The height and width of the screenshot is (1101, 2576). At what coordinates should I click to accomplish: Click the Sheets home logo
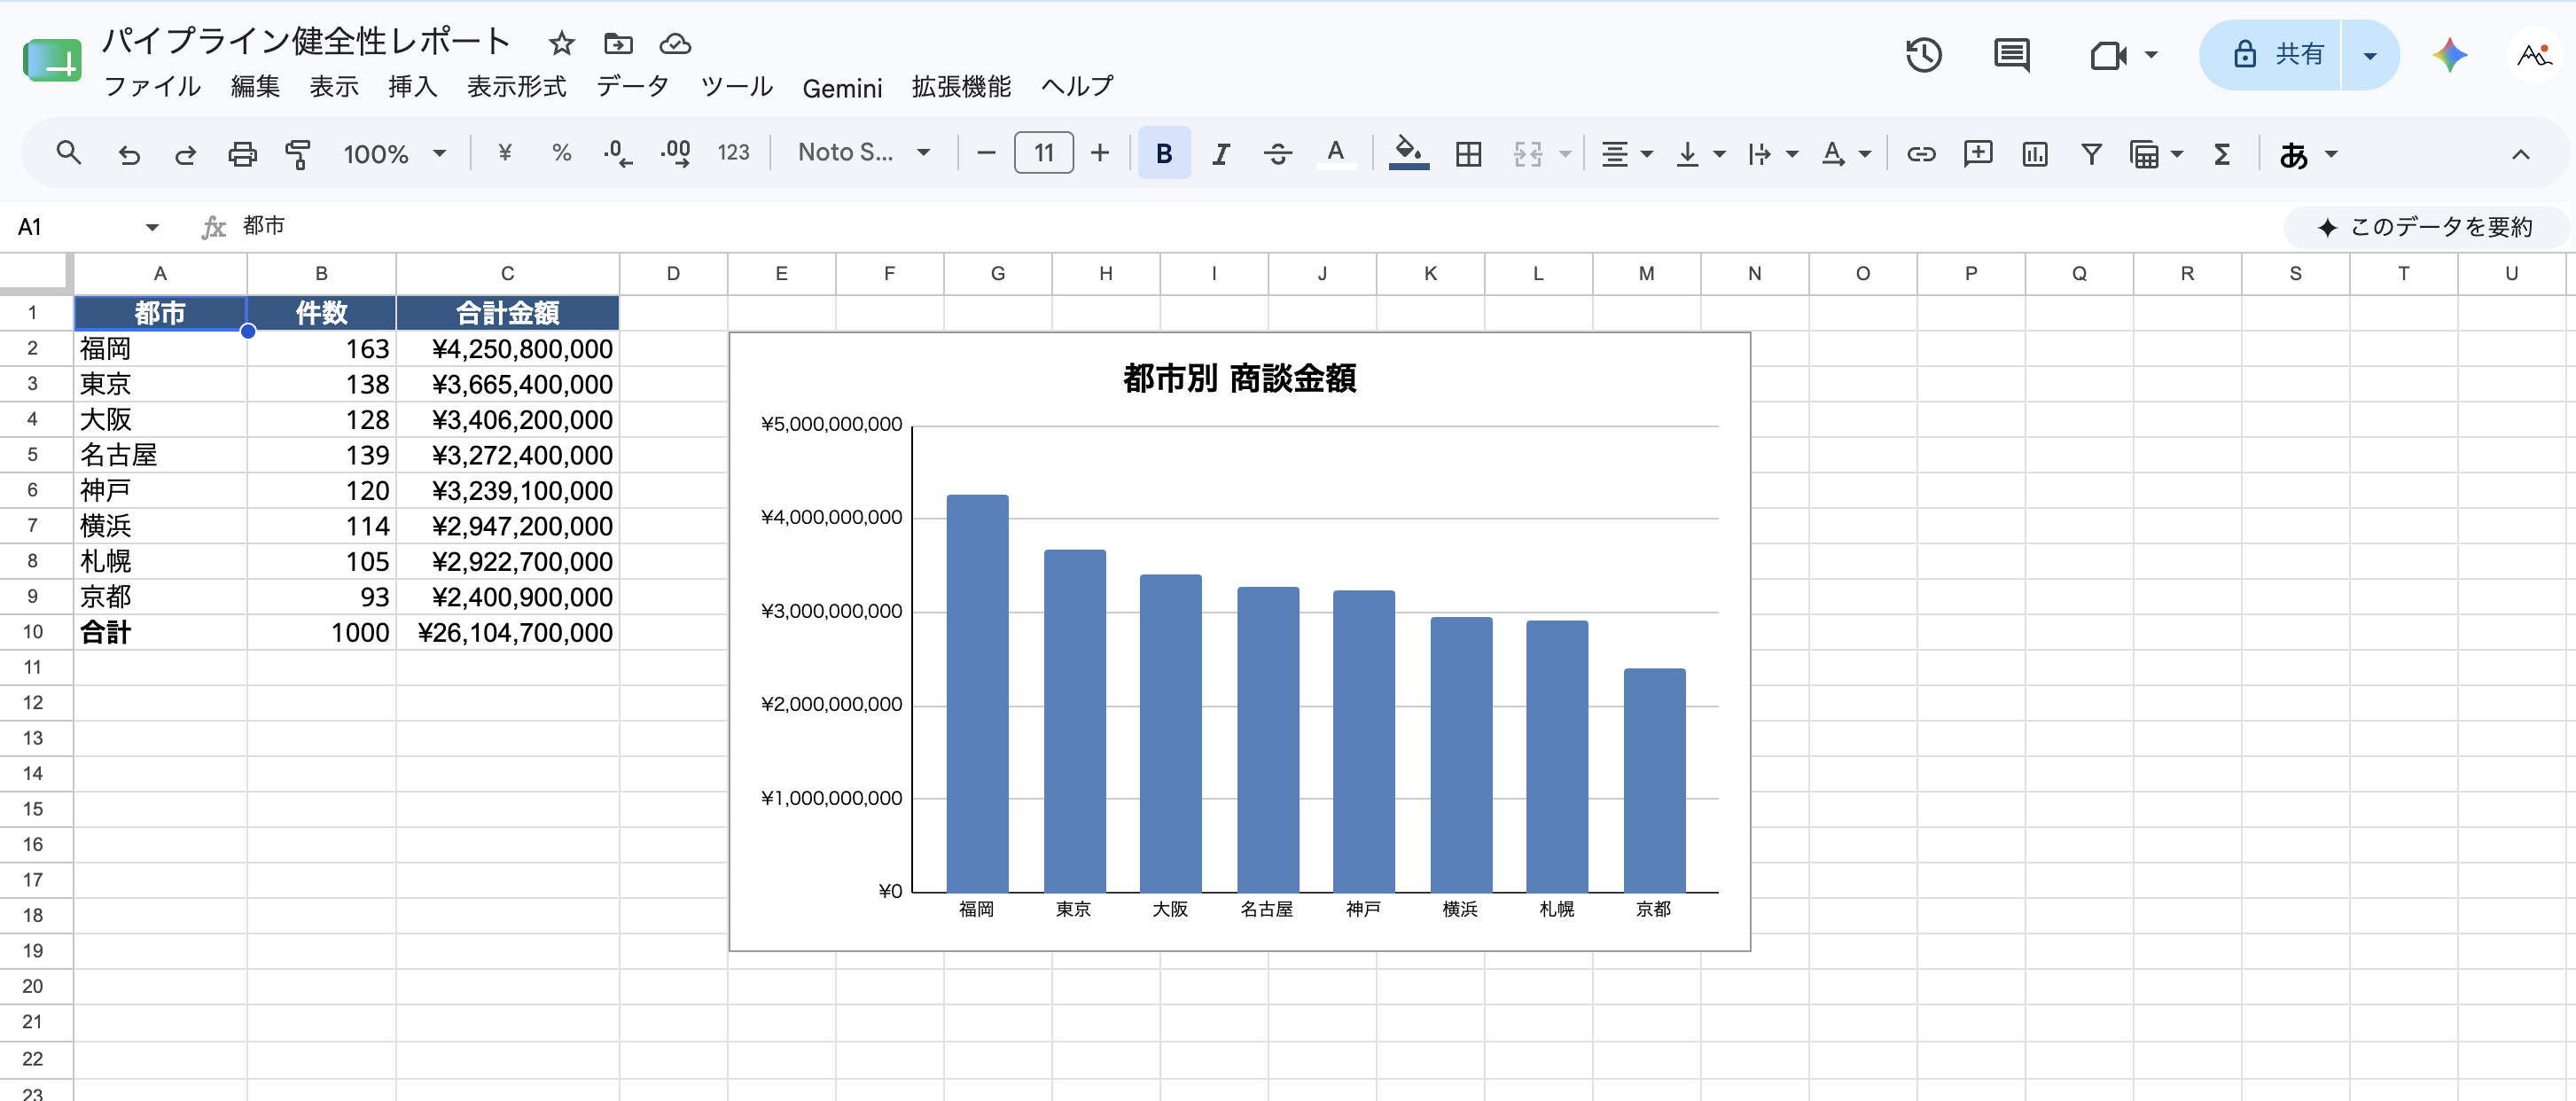(52, 60)
